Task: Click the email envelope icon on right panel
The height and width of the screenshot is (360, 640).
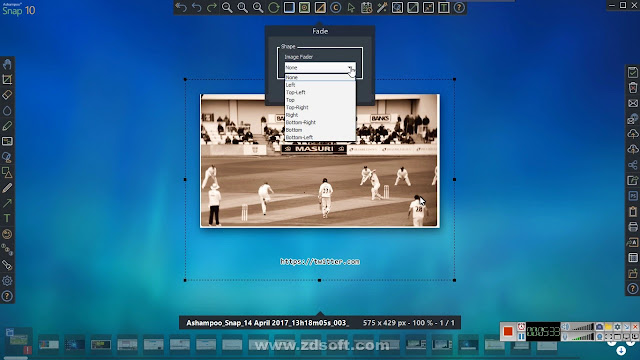Action: (x=633, y=103)
